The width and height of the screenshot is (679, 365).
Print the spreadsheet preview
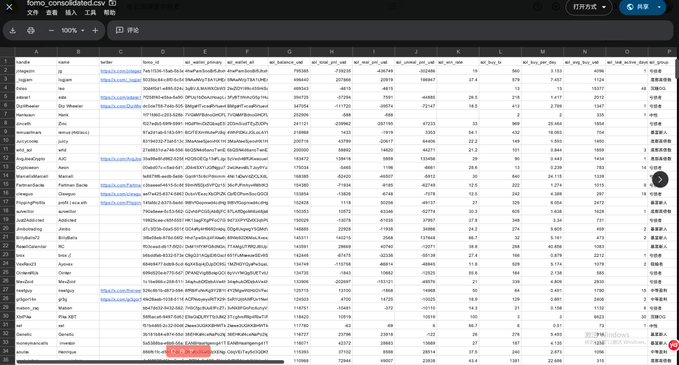tap(31, 30)
